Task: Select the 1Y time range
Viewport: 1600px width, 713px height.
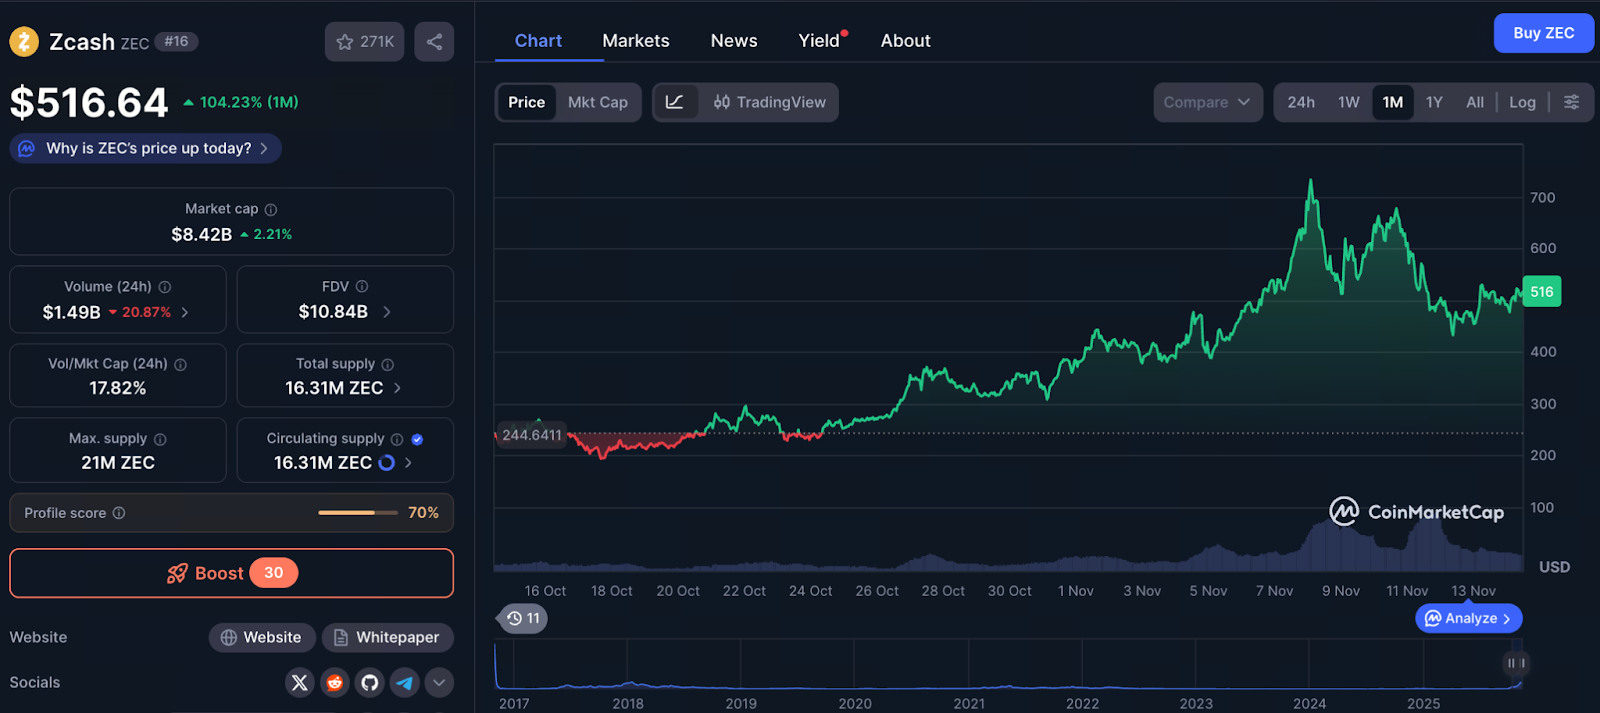Action: coord(1434,102)
